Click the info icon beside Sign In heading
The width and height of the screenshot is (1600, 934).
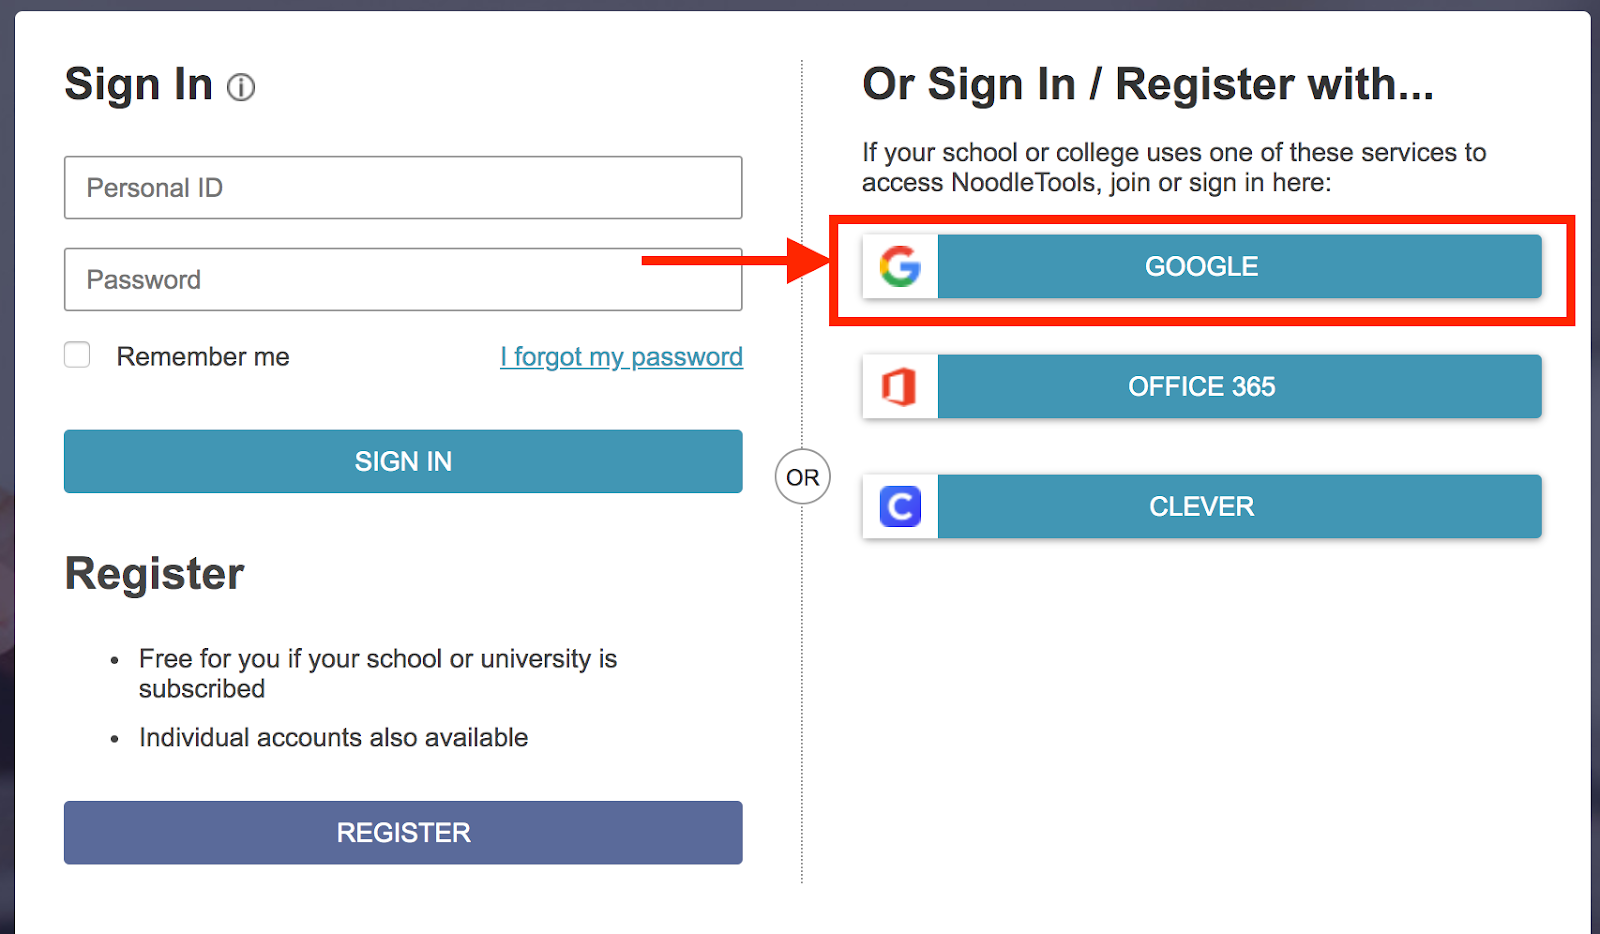point(241,88)
